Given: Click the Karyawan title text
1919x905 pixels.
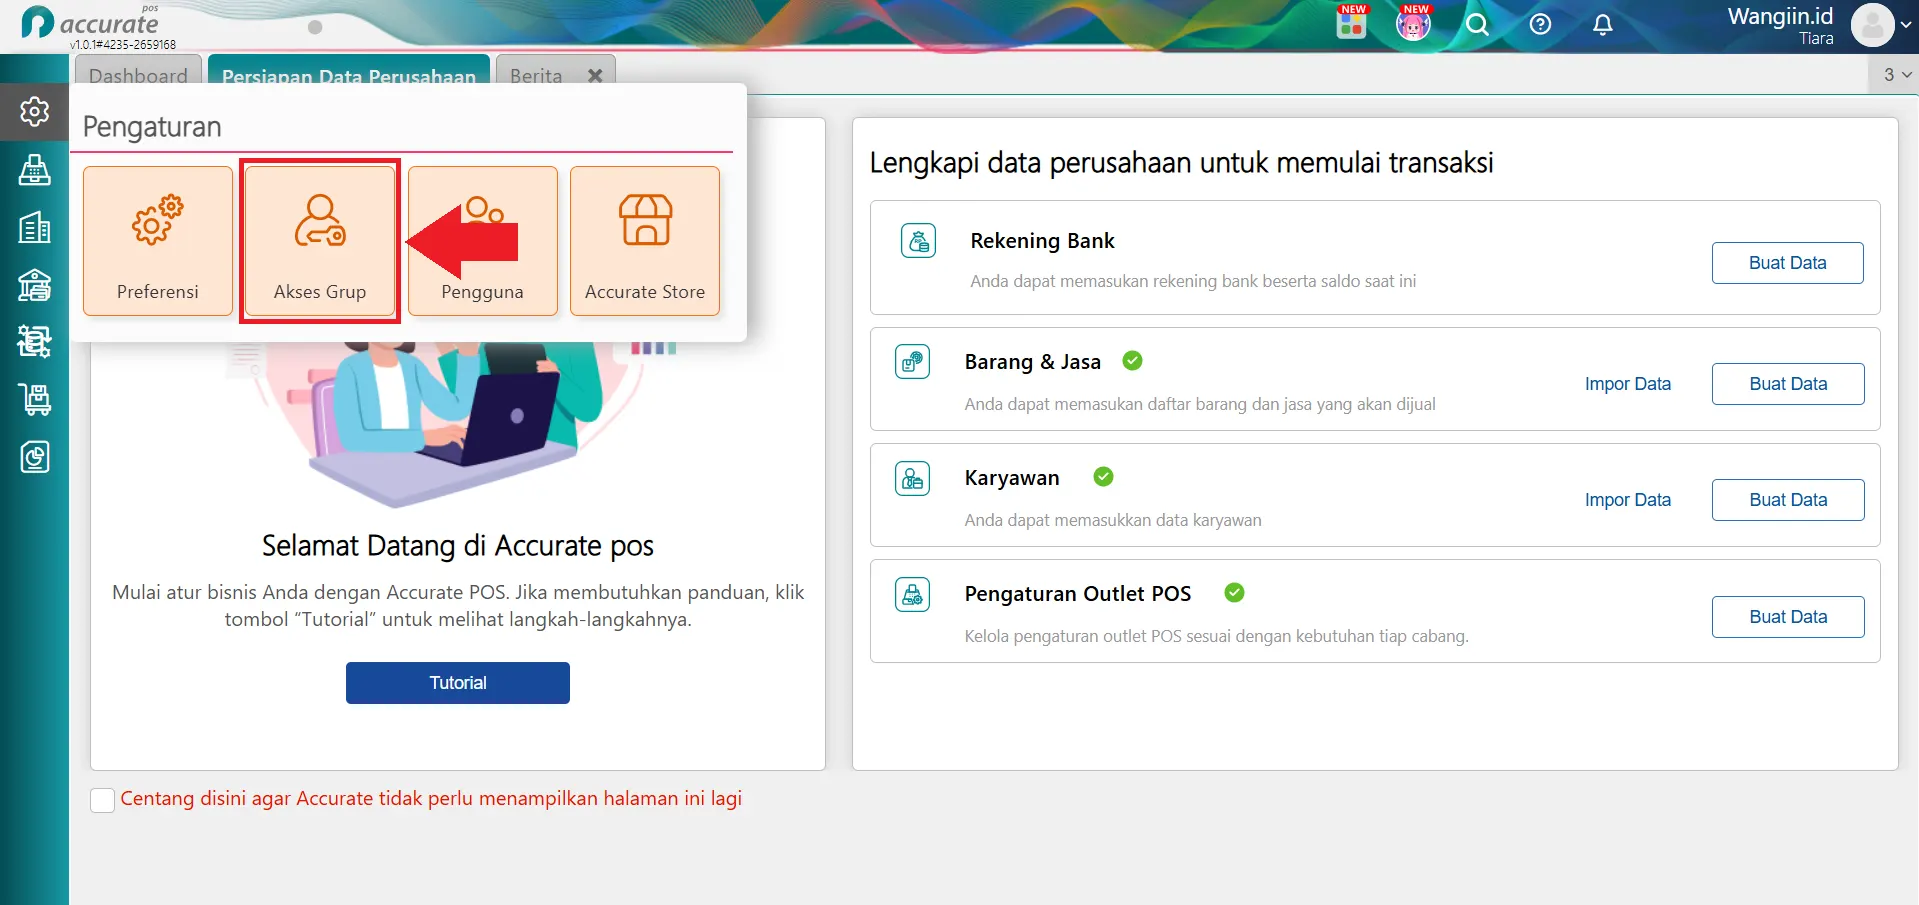Looking at the screenshot, I should tap(1011, 478).
